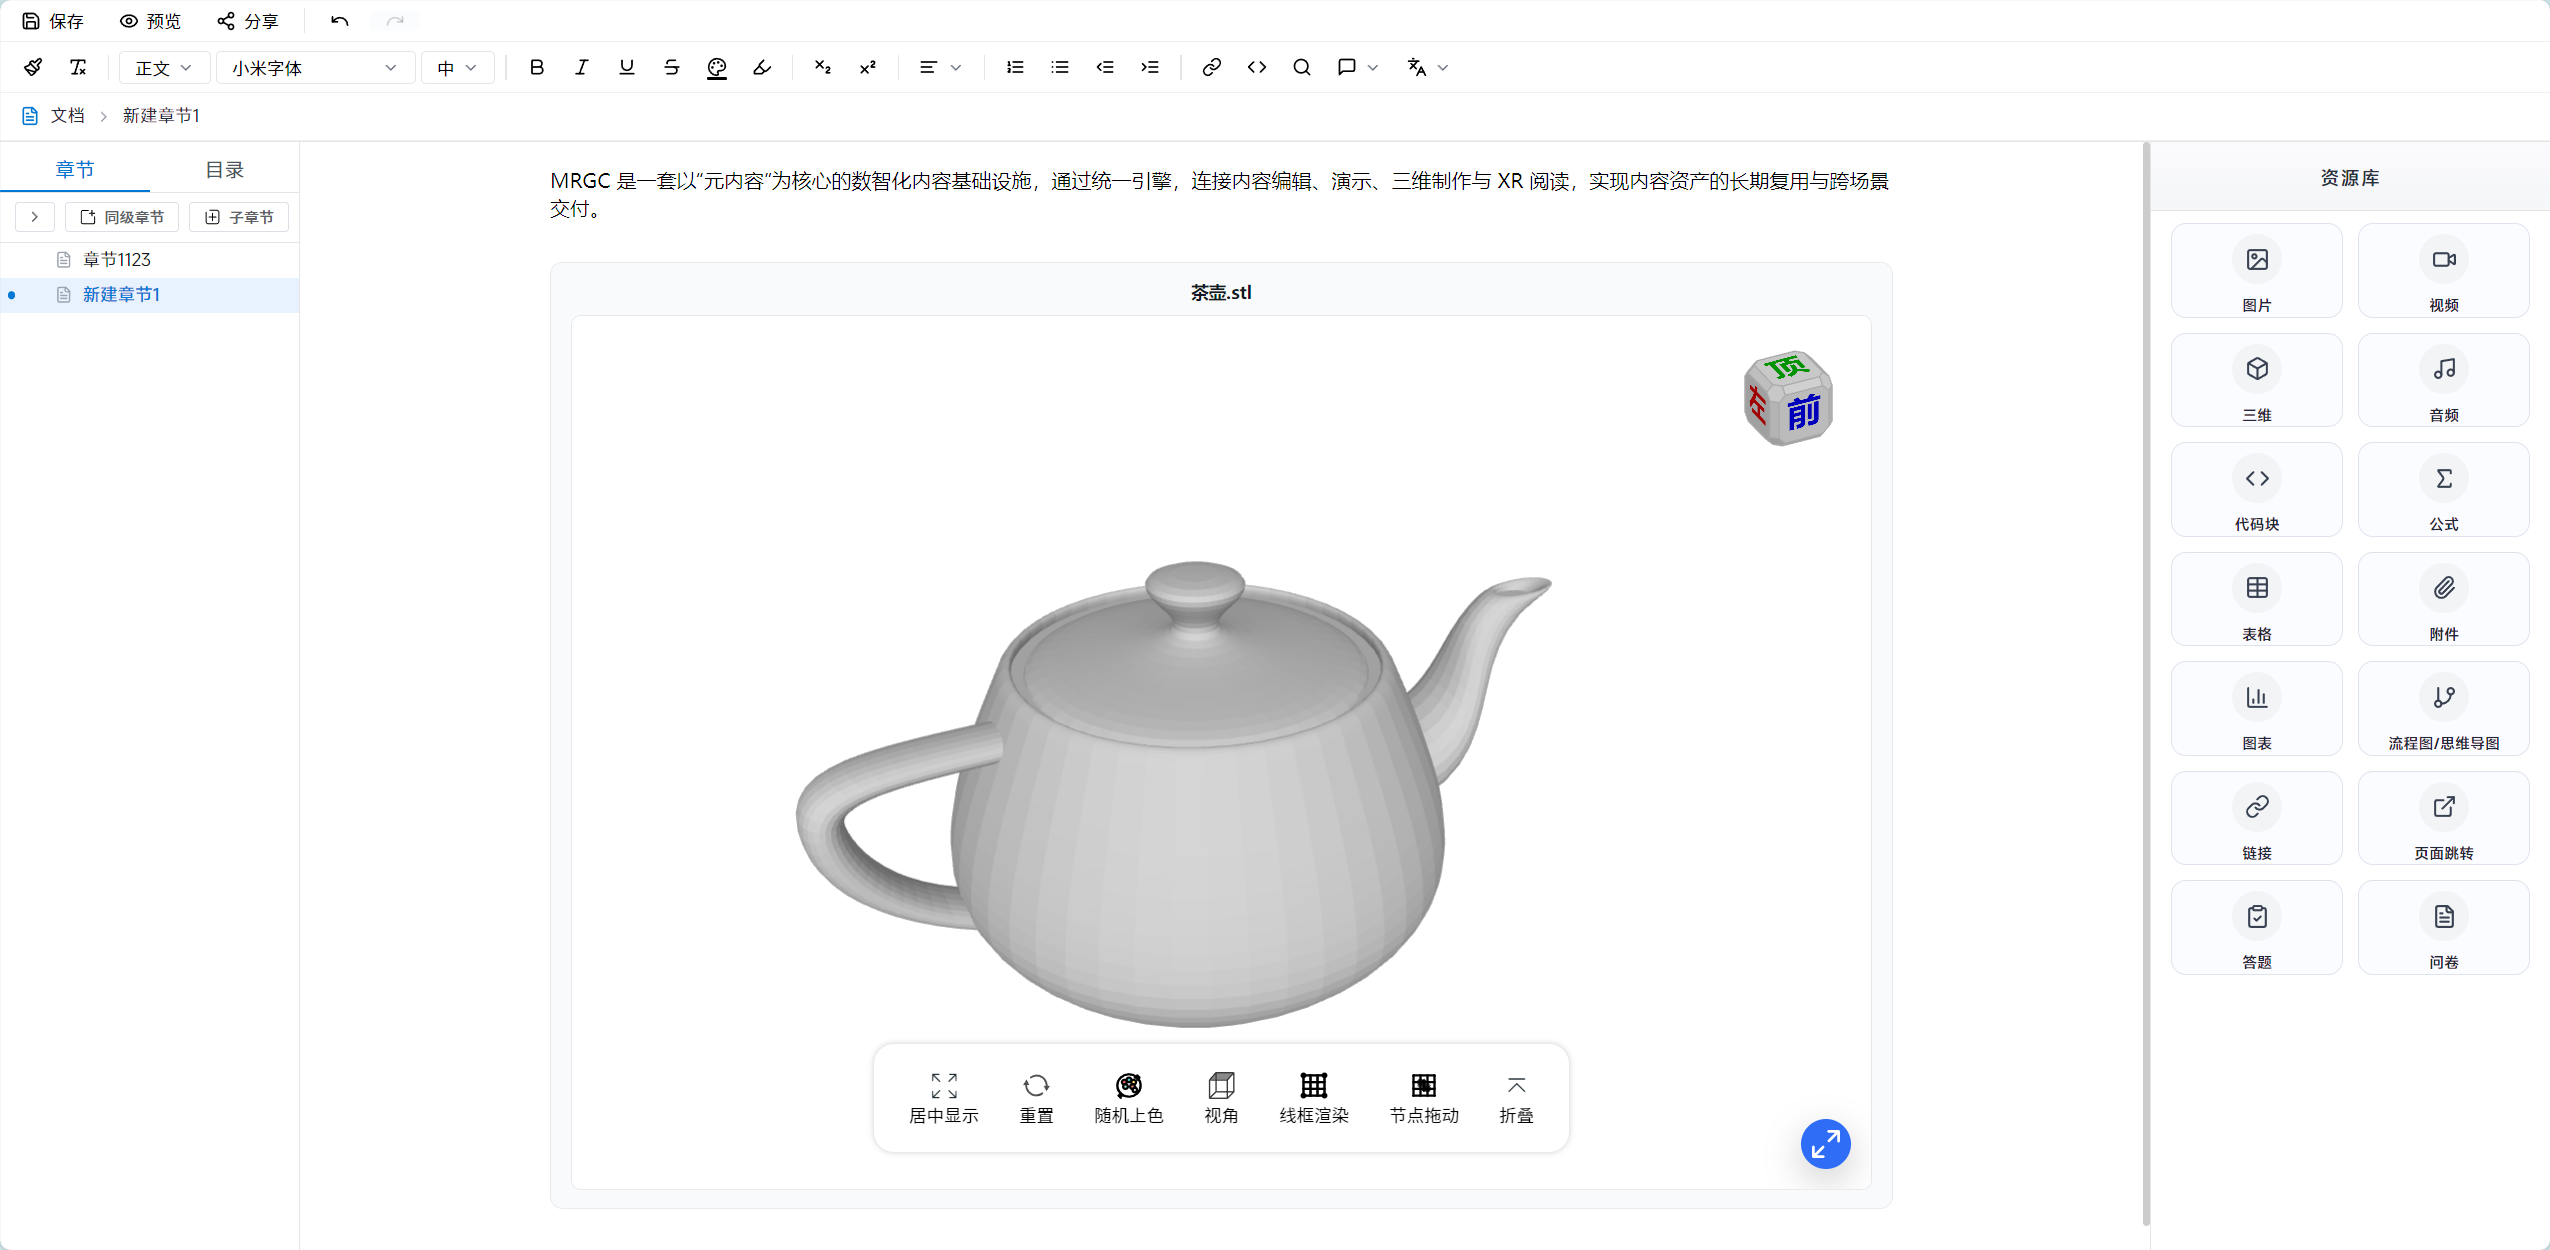Open the paragraph style dropdown
This screenshot has width=2550, height=1250.
click(164, 68)
